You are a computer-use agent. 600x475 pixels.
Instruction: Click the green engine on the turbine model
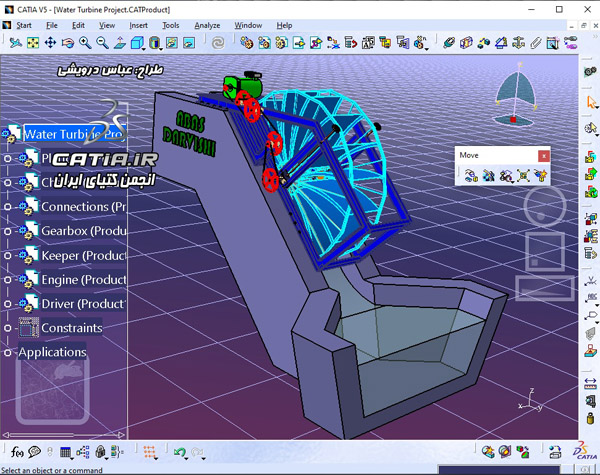tap(242, 87)
